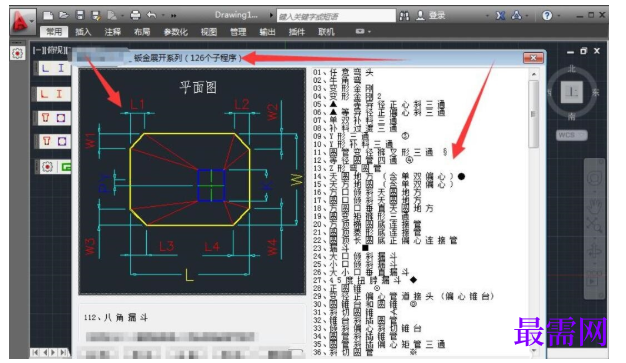Screen dimensions: 626x363
Task: Open ribbon minimize options dropdown arrow
Action: 369,32
